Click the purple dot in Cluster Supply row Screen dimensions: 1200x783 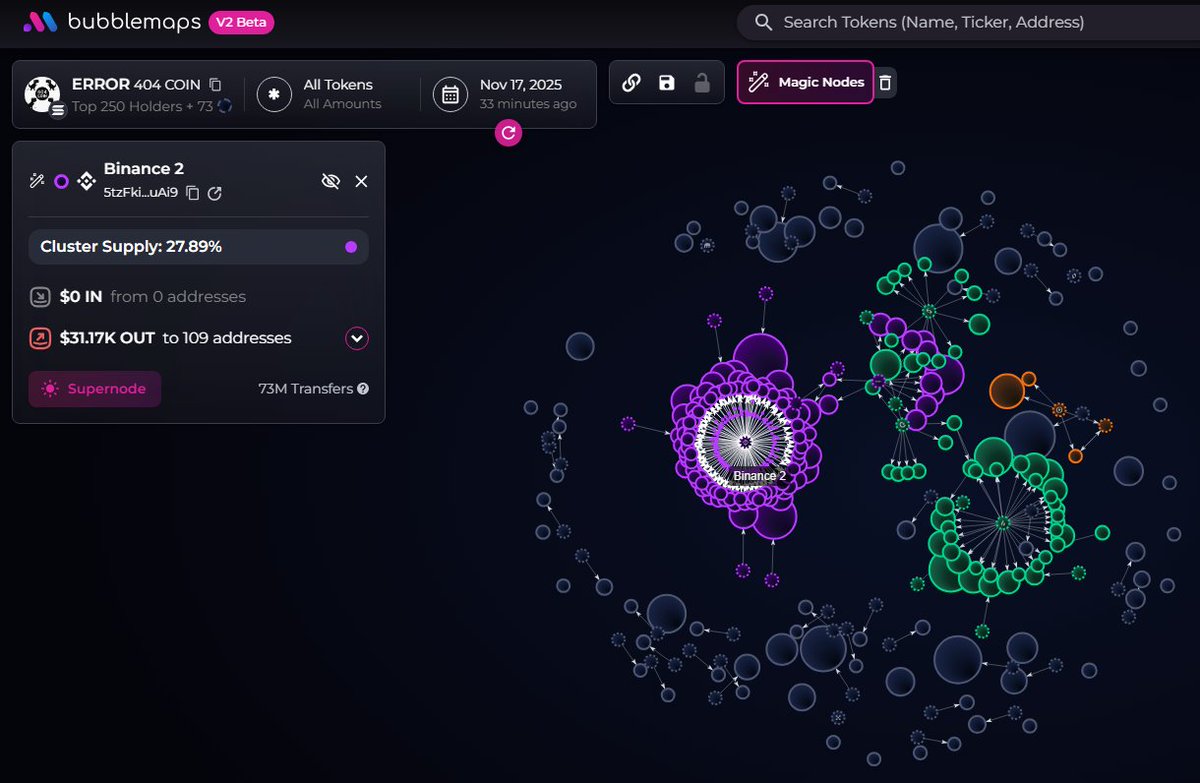[x=351, y=247]
